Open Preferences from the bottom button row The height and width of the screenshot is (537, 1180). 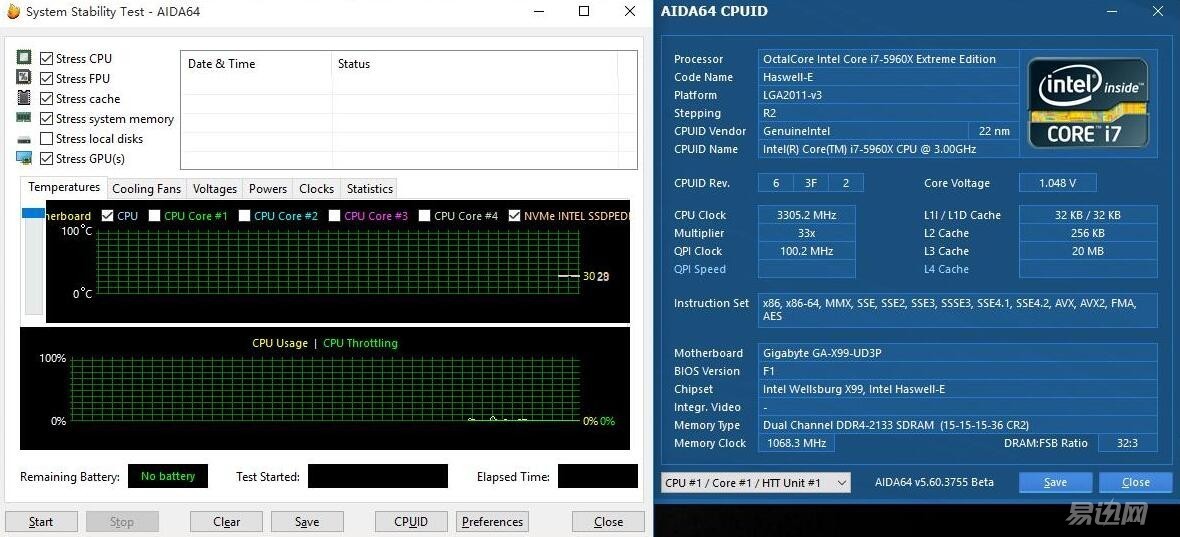pyautogui.click(x=492, y=522)
